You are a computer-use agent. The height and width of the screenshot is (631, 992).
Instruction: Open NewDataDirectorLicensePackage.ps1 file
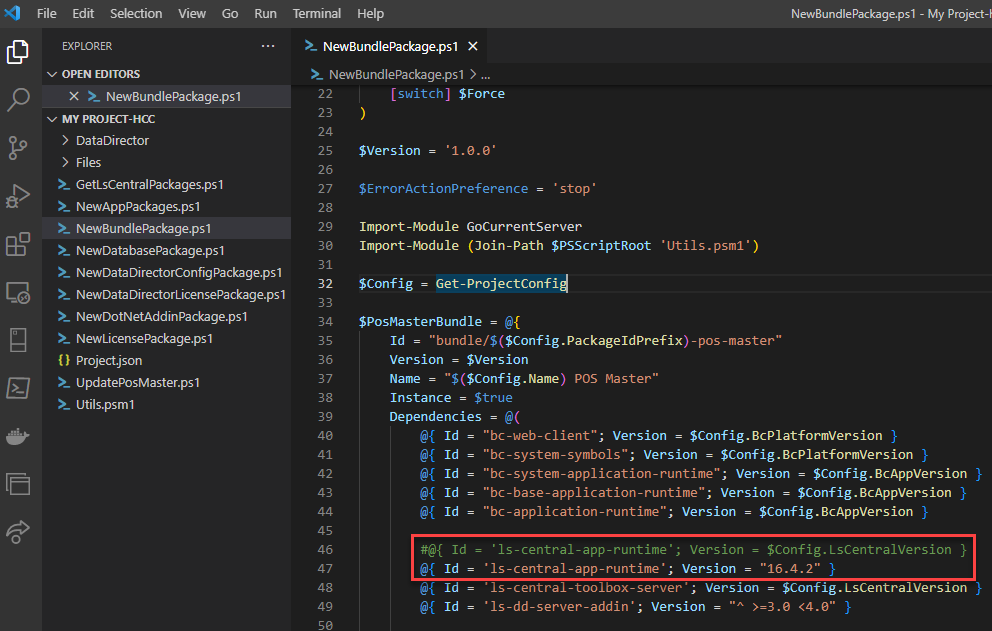pyautogui.click(x=181, y=294)
